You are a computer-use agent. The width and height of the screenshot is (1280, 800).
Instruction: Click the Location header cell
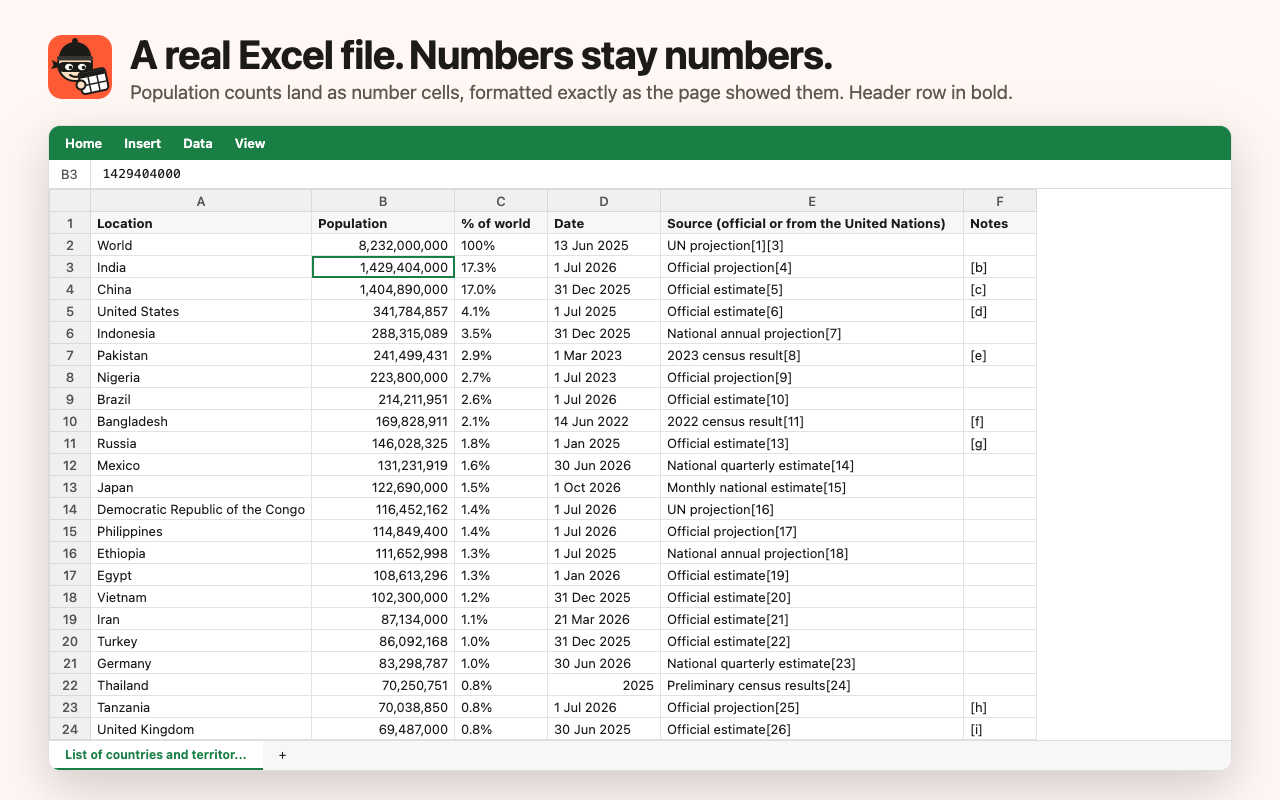[201, 223]
